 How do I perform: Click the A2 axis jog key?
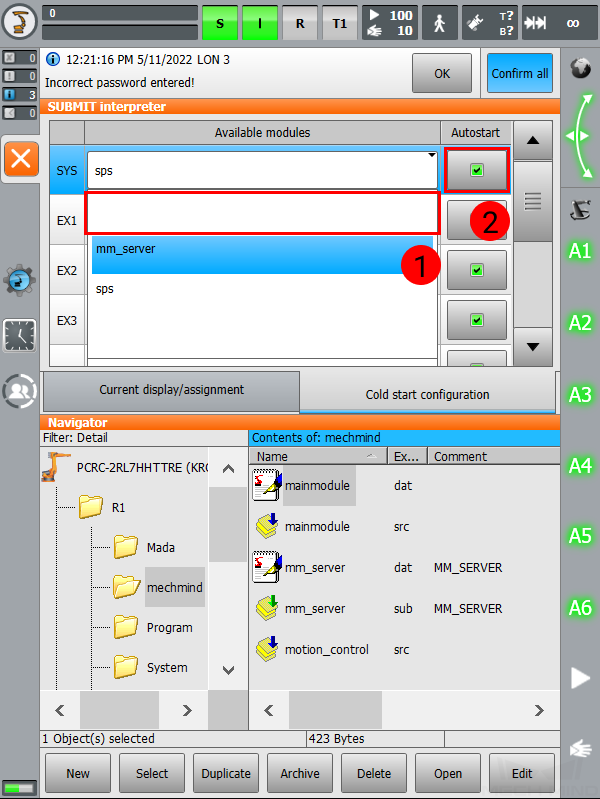click(580, 323)
